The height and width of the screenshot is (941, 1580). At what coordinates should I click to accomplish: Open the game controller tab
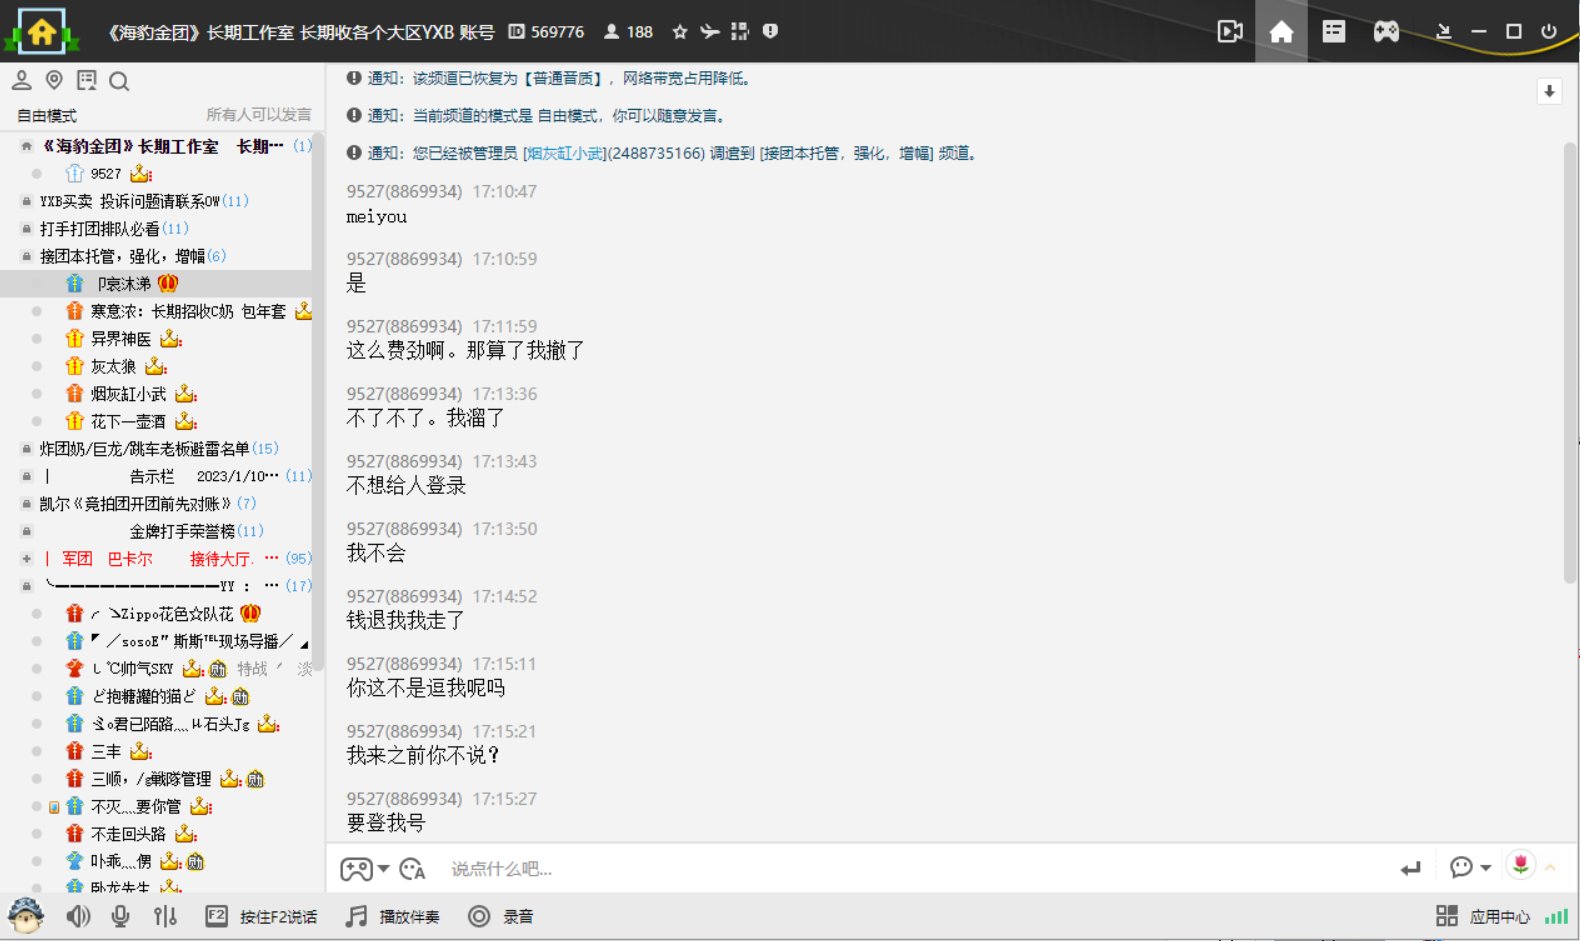click(x=1386, y=32)
